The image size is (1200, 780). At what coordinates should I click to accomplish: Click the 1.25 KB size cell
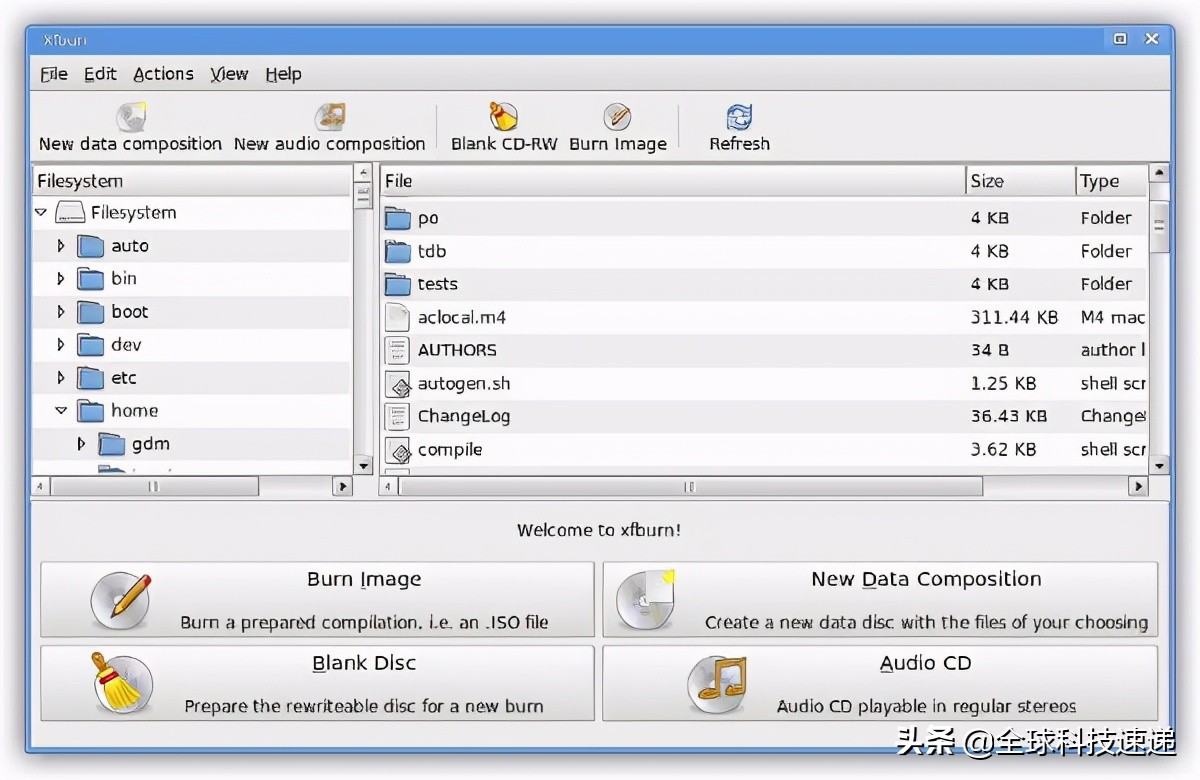[x=1003, y=383]
